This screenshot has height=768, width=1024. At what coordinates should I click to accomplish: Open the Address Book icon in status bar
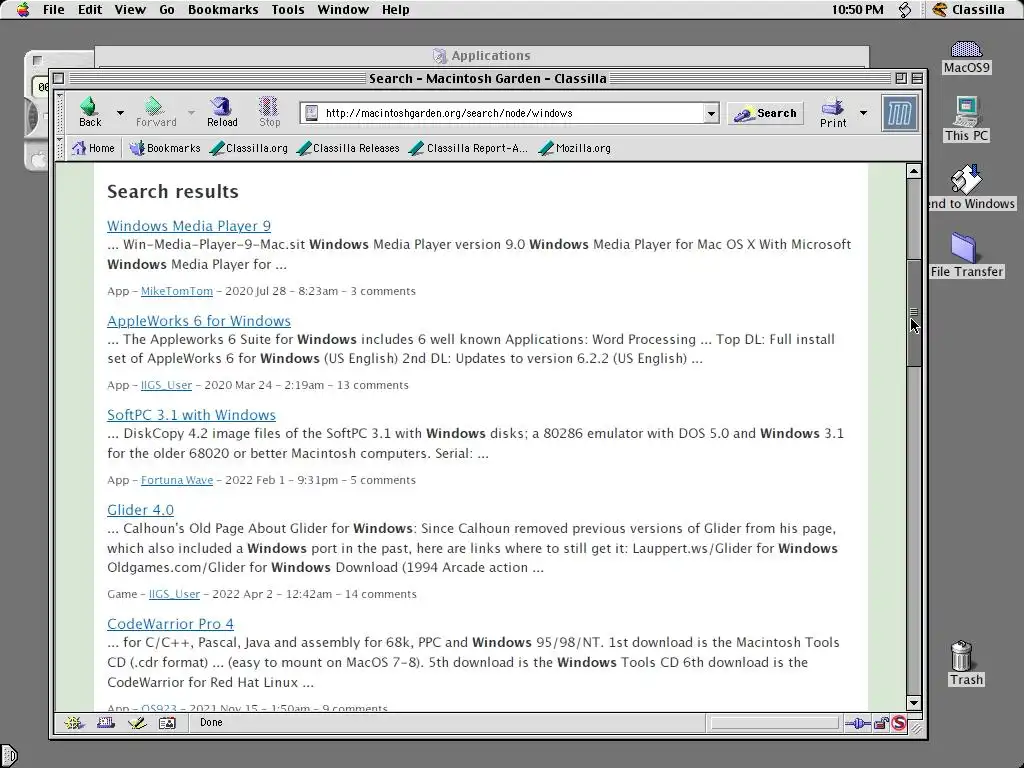[167, 723]
